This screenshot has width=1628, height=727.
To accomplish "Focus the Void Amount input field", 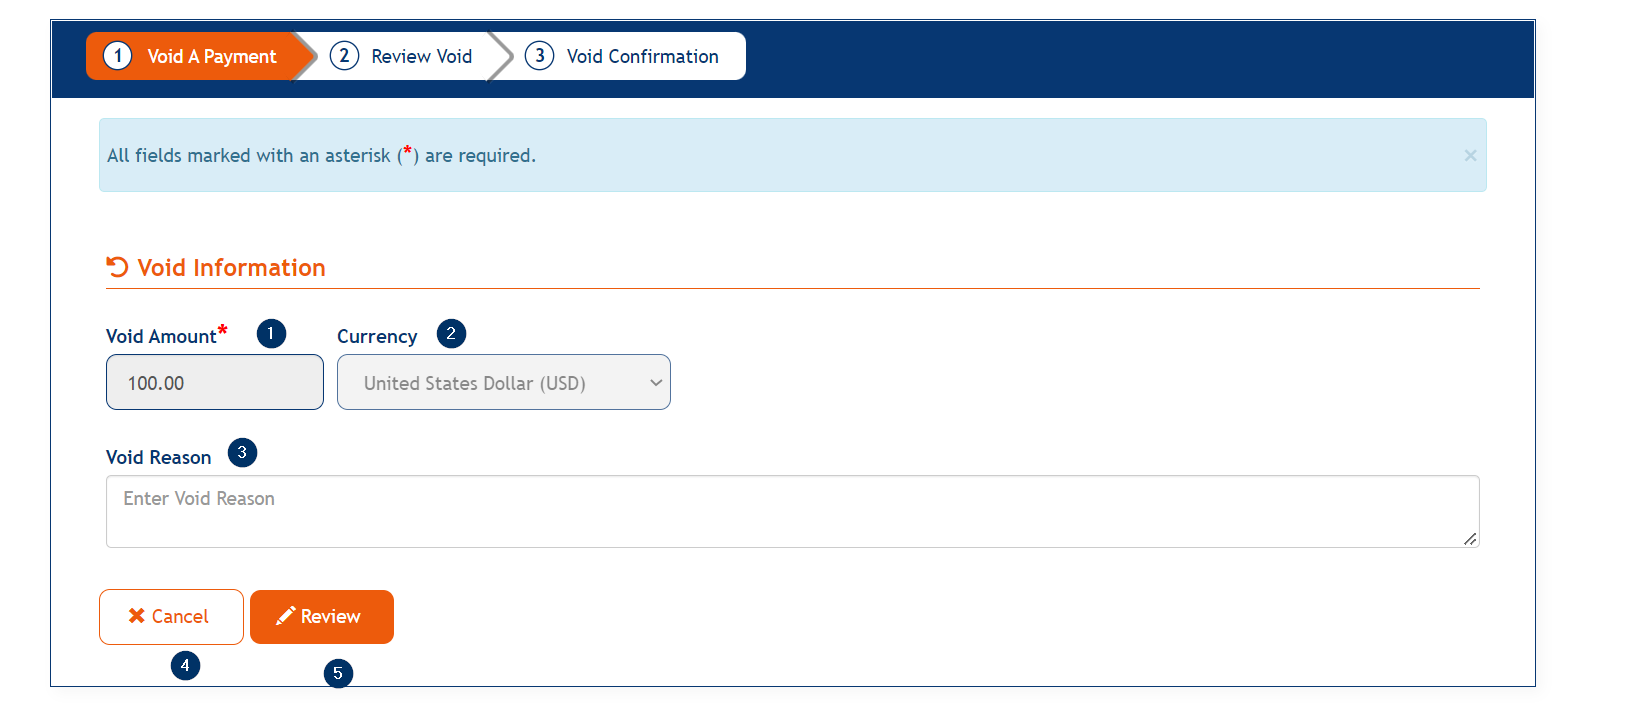I will 215,383.
